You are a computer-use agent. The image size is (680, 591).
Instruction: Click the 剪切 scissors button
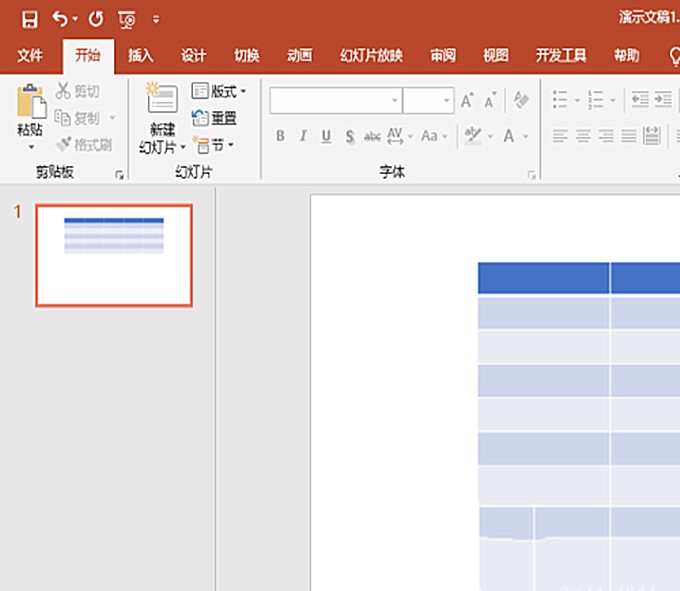point(78,91)
